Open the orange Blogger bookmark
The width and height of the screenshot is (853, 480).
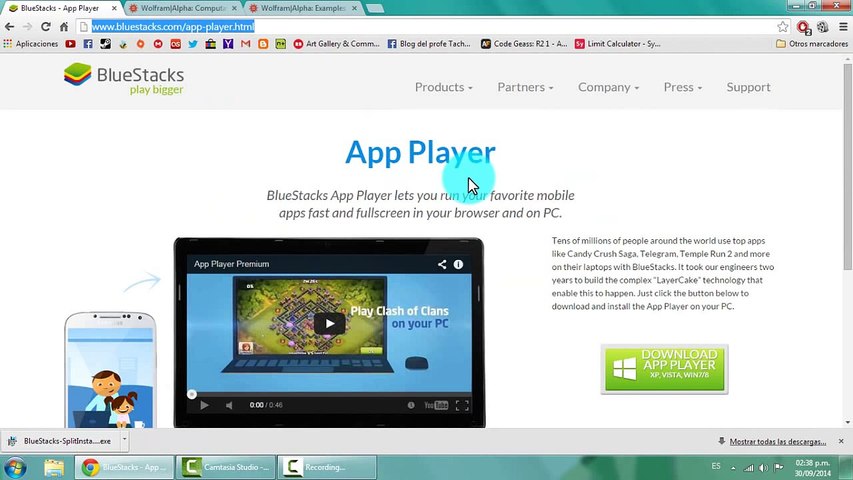pos(263,44)
